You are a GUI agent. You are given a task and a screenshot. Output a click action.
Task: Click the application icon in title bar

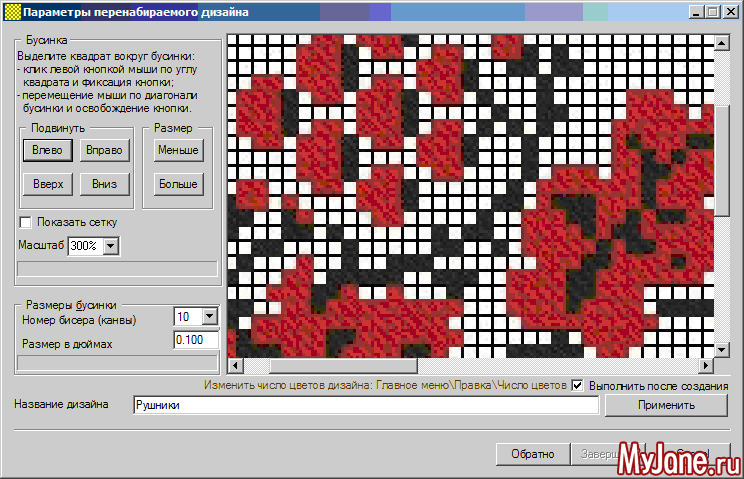point(11,14)
